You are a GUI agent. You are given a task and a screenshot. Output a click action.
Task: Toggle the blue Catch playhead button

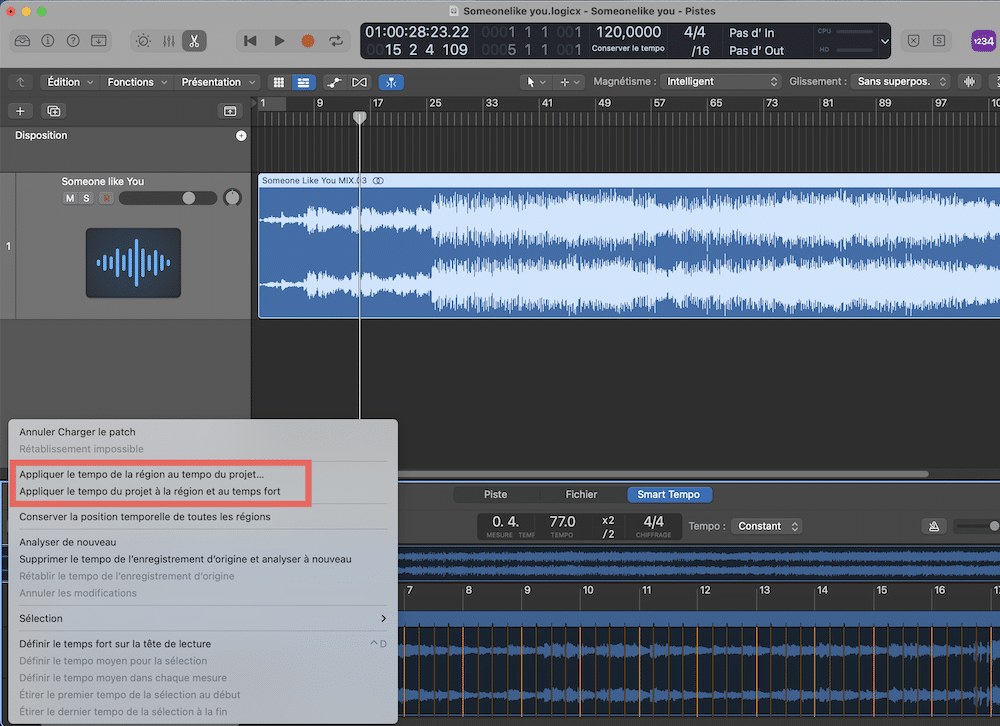point(391,82)
